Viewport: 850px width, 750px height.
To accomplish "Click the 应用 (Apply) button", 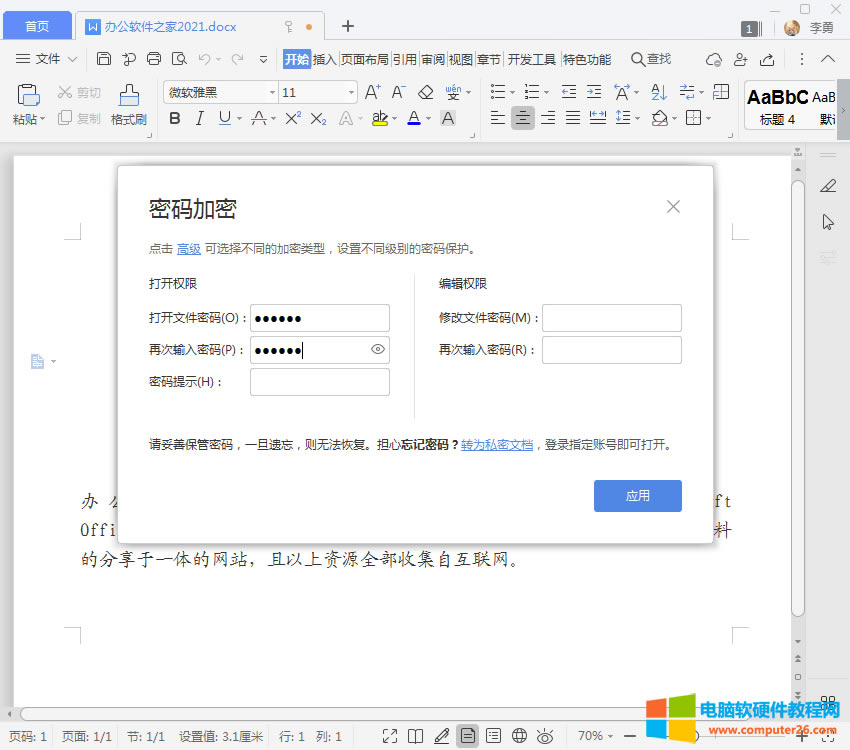I will click(x=637, y=496).
